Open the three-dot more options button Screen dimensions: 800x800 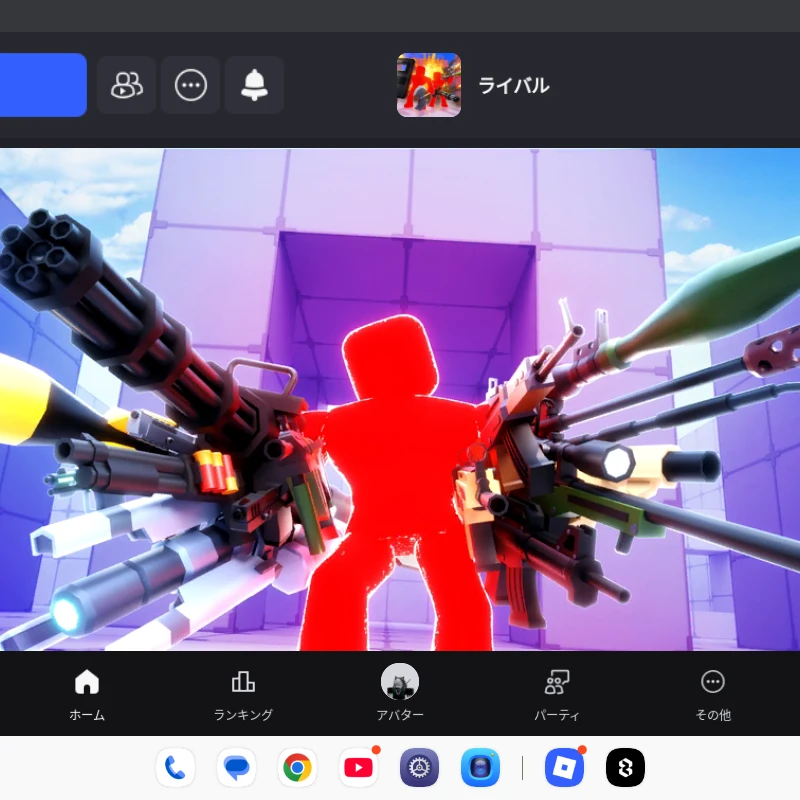(x=191, y=85)
